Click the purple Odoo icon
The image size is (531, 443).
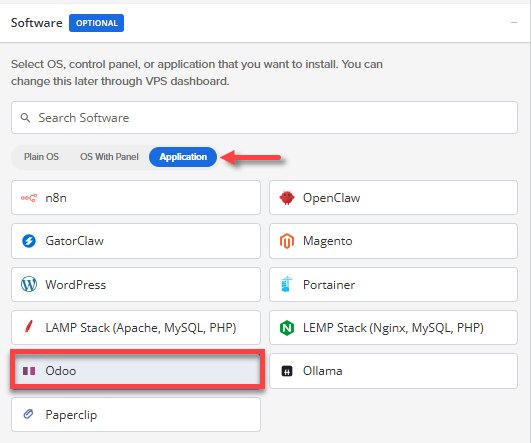click(x=29, y=371)
